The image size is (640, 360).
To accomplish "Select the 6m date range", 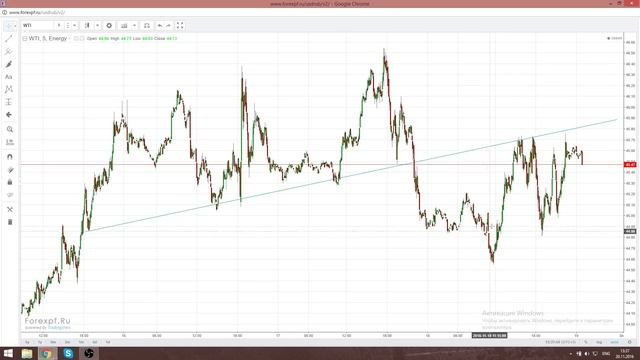I will (x=53, y=342).
